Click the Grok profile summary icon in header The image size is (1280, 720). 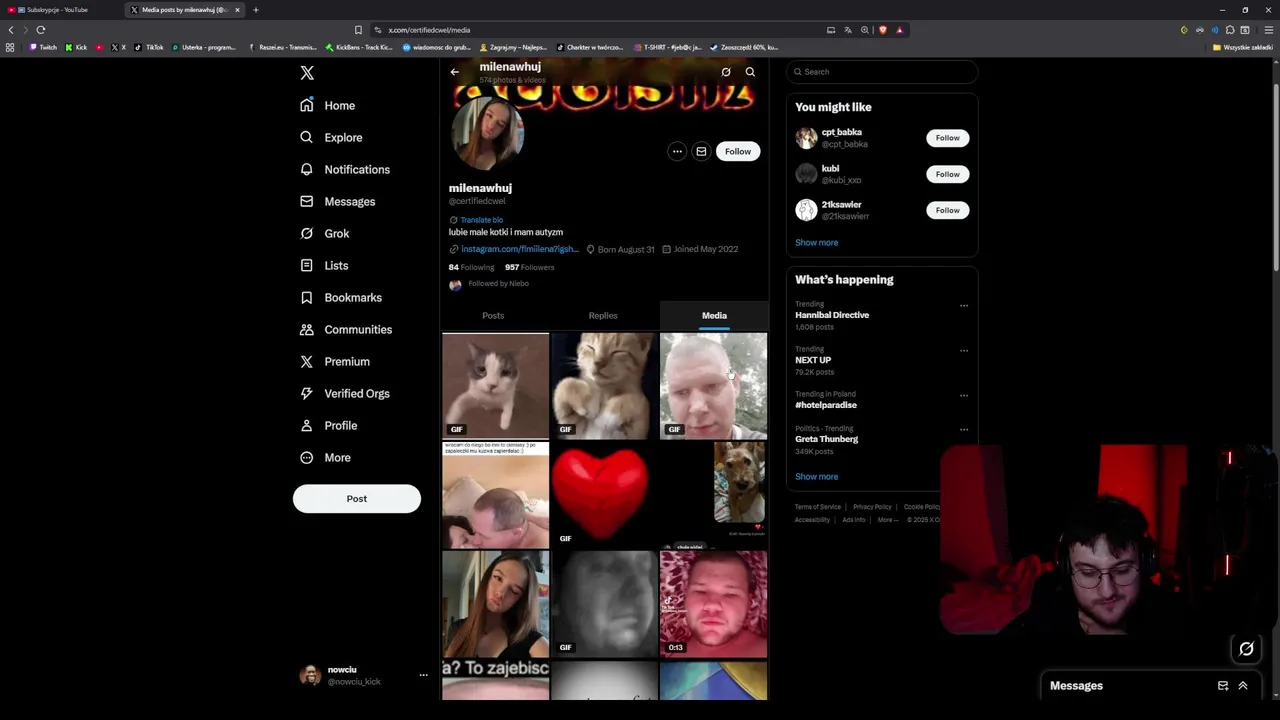pos(726,72)
